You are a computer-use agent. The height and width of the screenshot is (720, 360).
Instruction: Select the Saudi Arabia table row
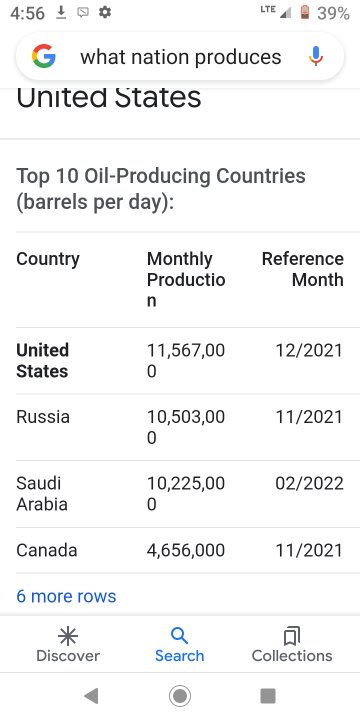(180, 494)
